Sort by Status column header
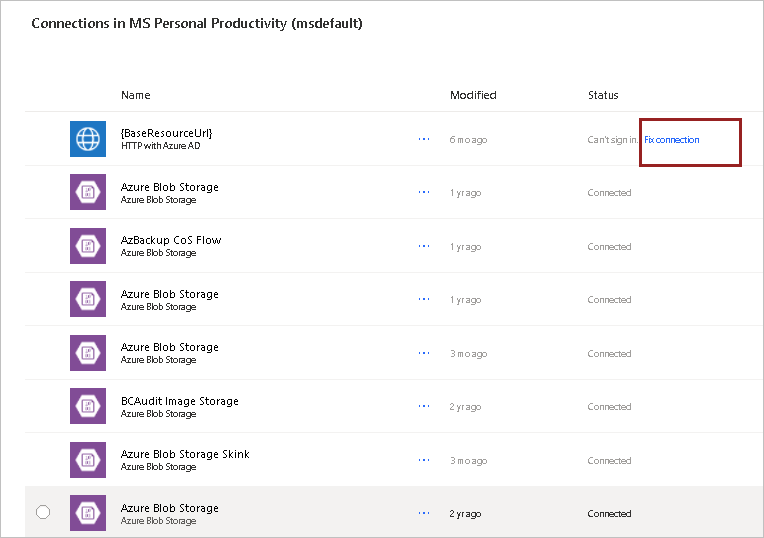Image resolution: width=764 pixels, height=538 pixels. pyautogui.click(x=603, y=95)
